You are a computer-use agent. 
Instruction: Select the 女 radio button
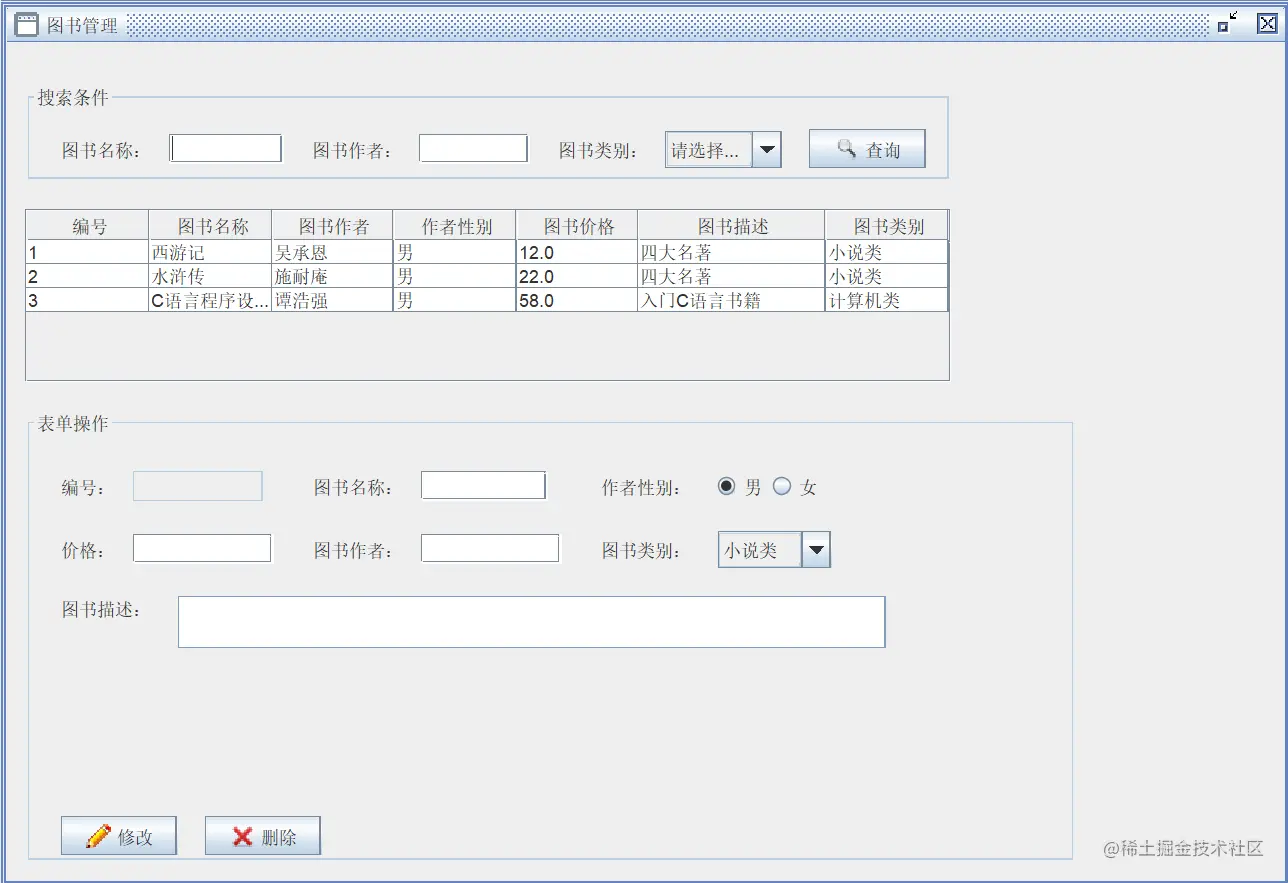click(x=782, y=486)
